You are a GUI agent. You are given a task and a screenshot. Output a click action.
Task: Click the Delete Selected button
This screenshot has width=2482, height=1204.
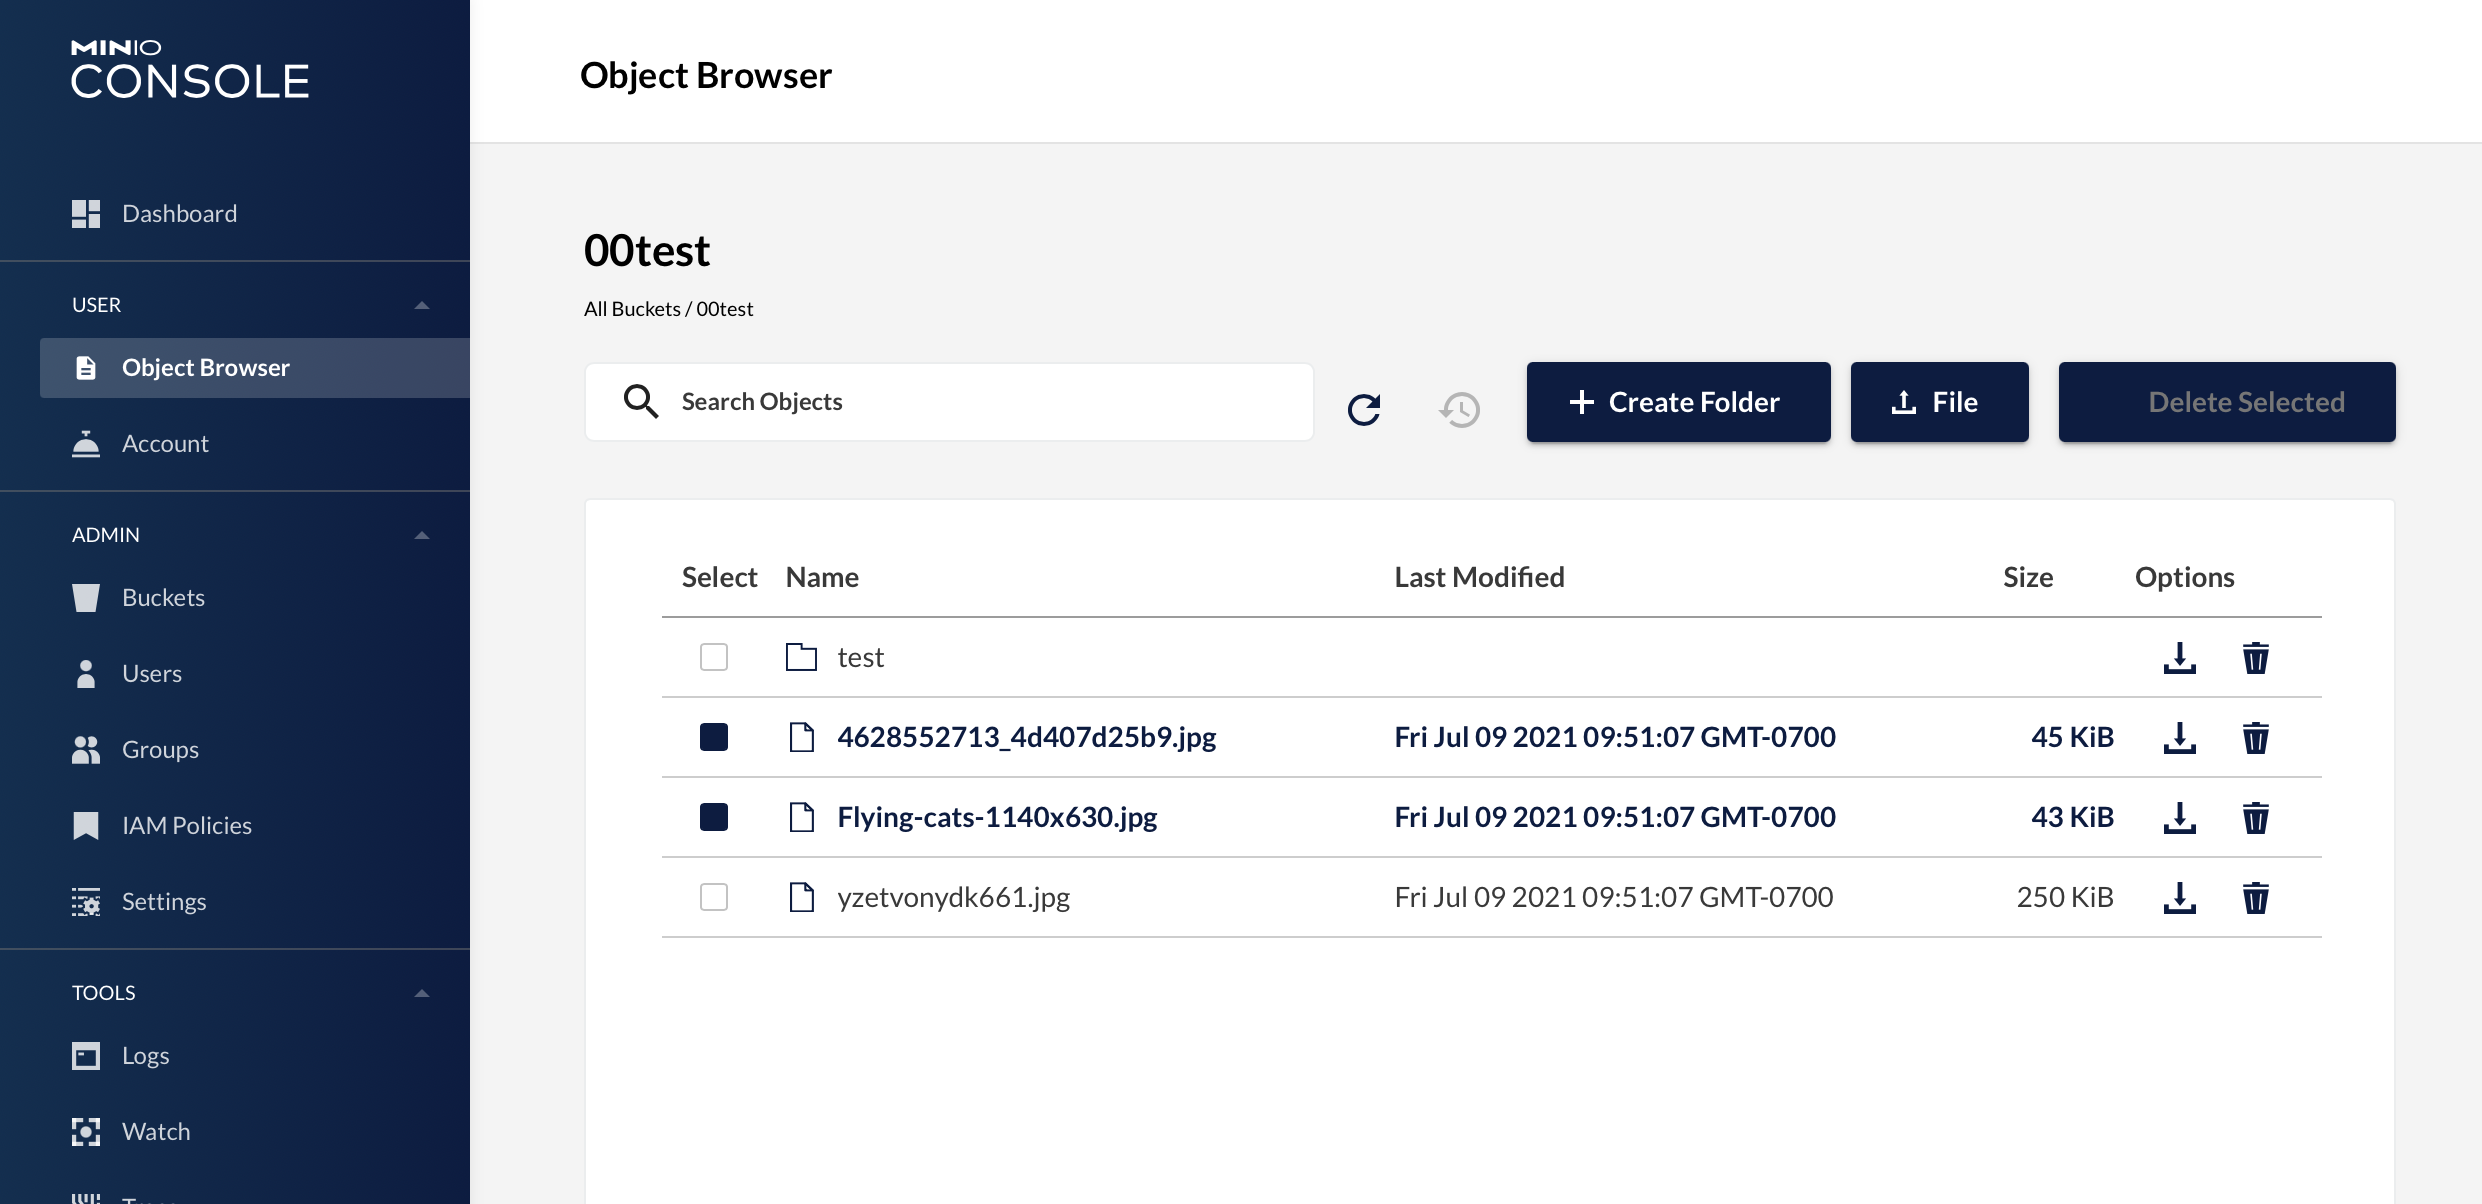click(x=2226, y=402)
